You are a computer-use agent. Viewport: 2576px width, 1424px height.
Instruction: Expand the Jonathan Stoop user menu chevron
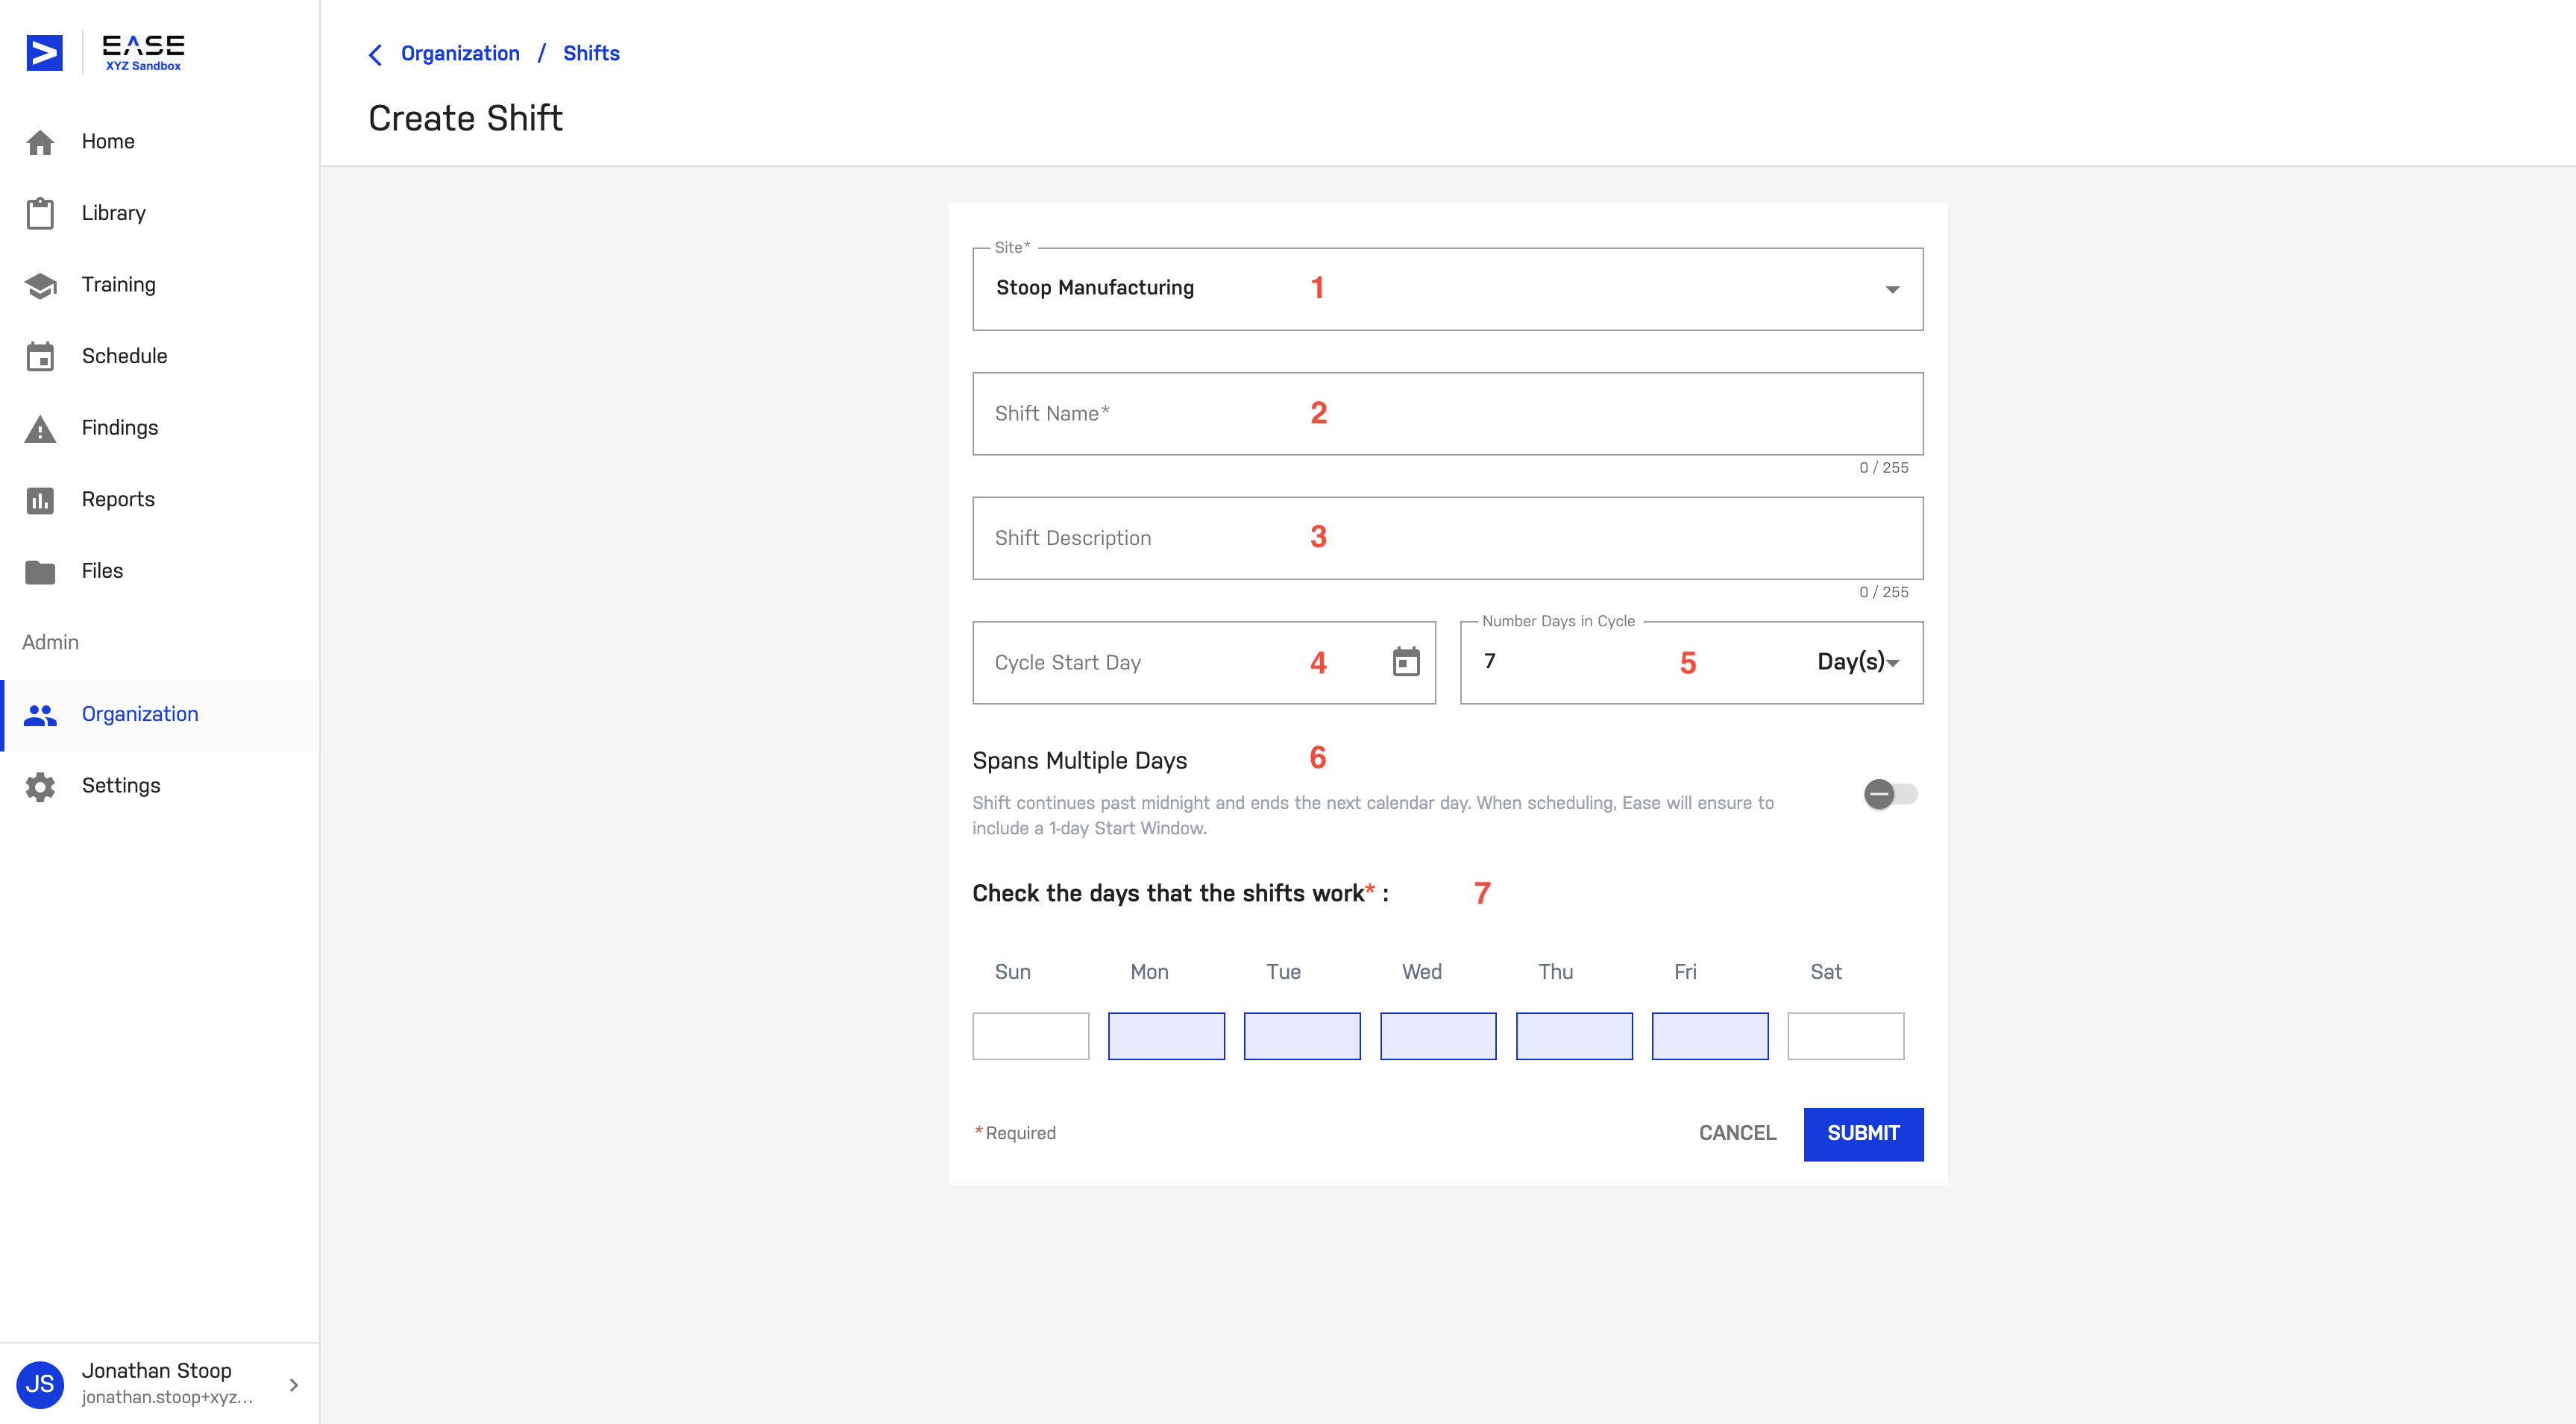click(x=293, y=1385)
